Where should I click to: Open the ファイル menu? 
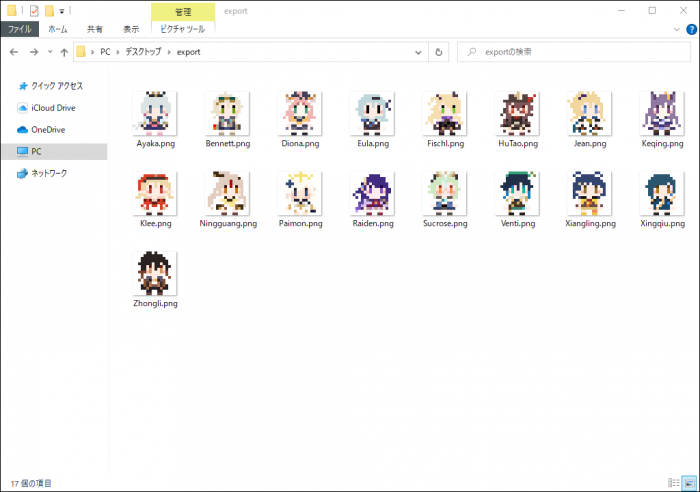20,30
